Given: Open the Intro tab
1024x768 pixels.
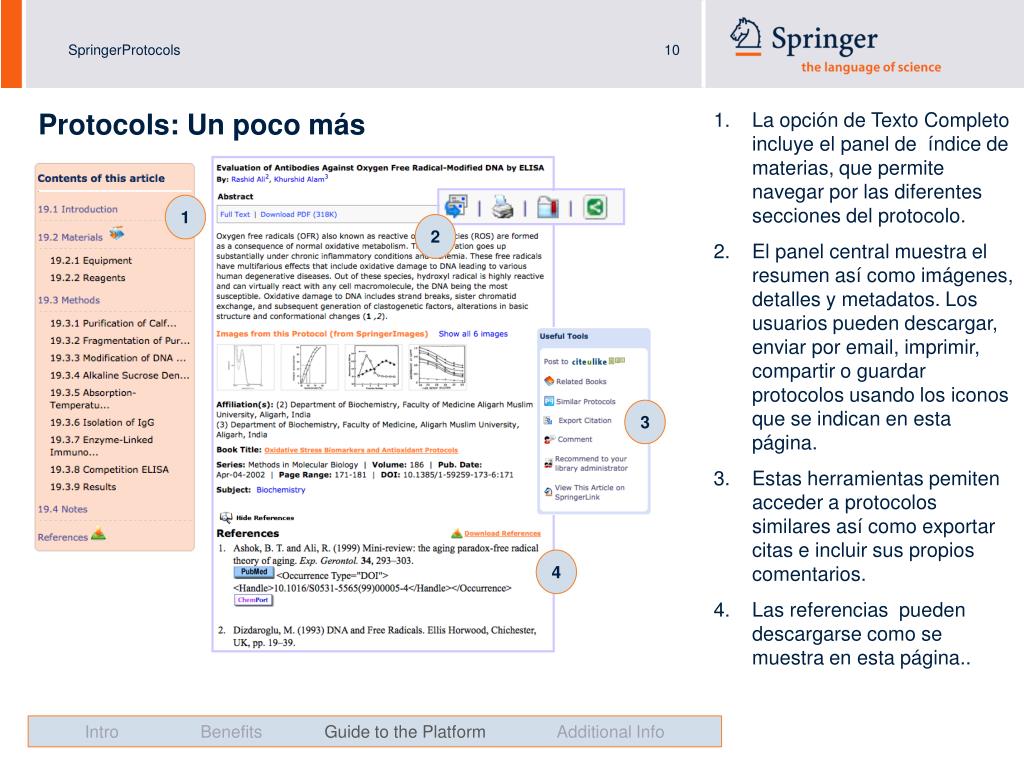Looking at the screenshot, I should click(x=102, y=732).
